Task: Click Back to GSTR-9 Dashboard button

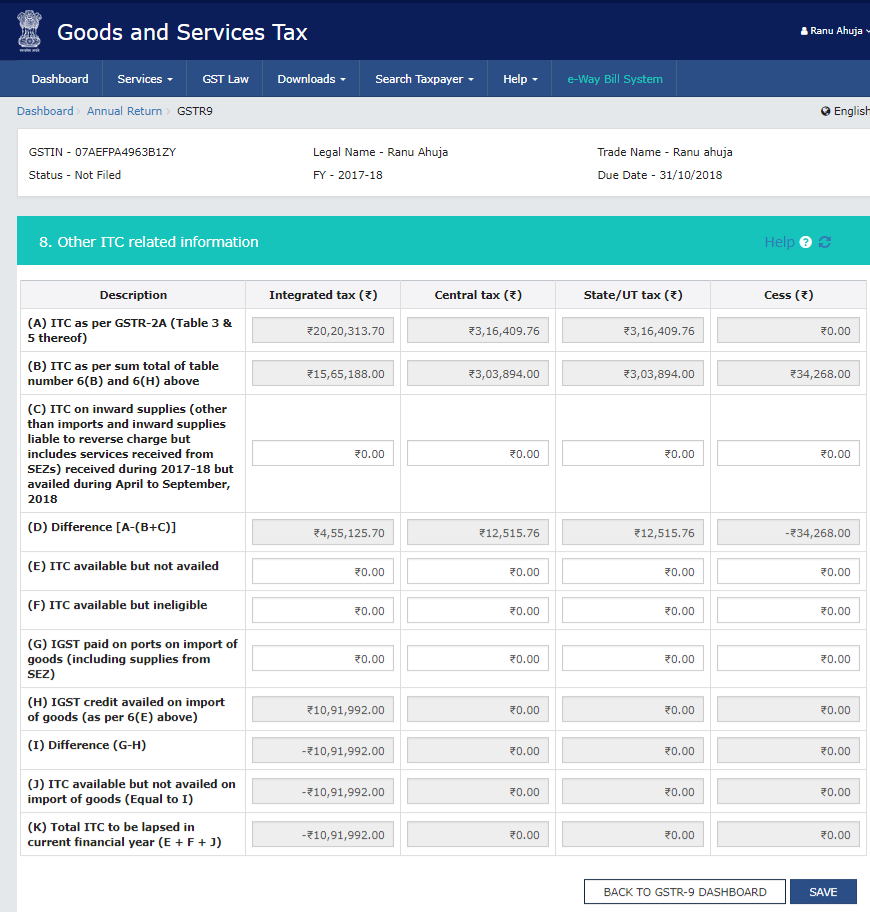Action: [x=685, y=892]
